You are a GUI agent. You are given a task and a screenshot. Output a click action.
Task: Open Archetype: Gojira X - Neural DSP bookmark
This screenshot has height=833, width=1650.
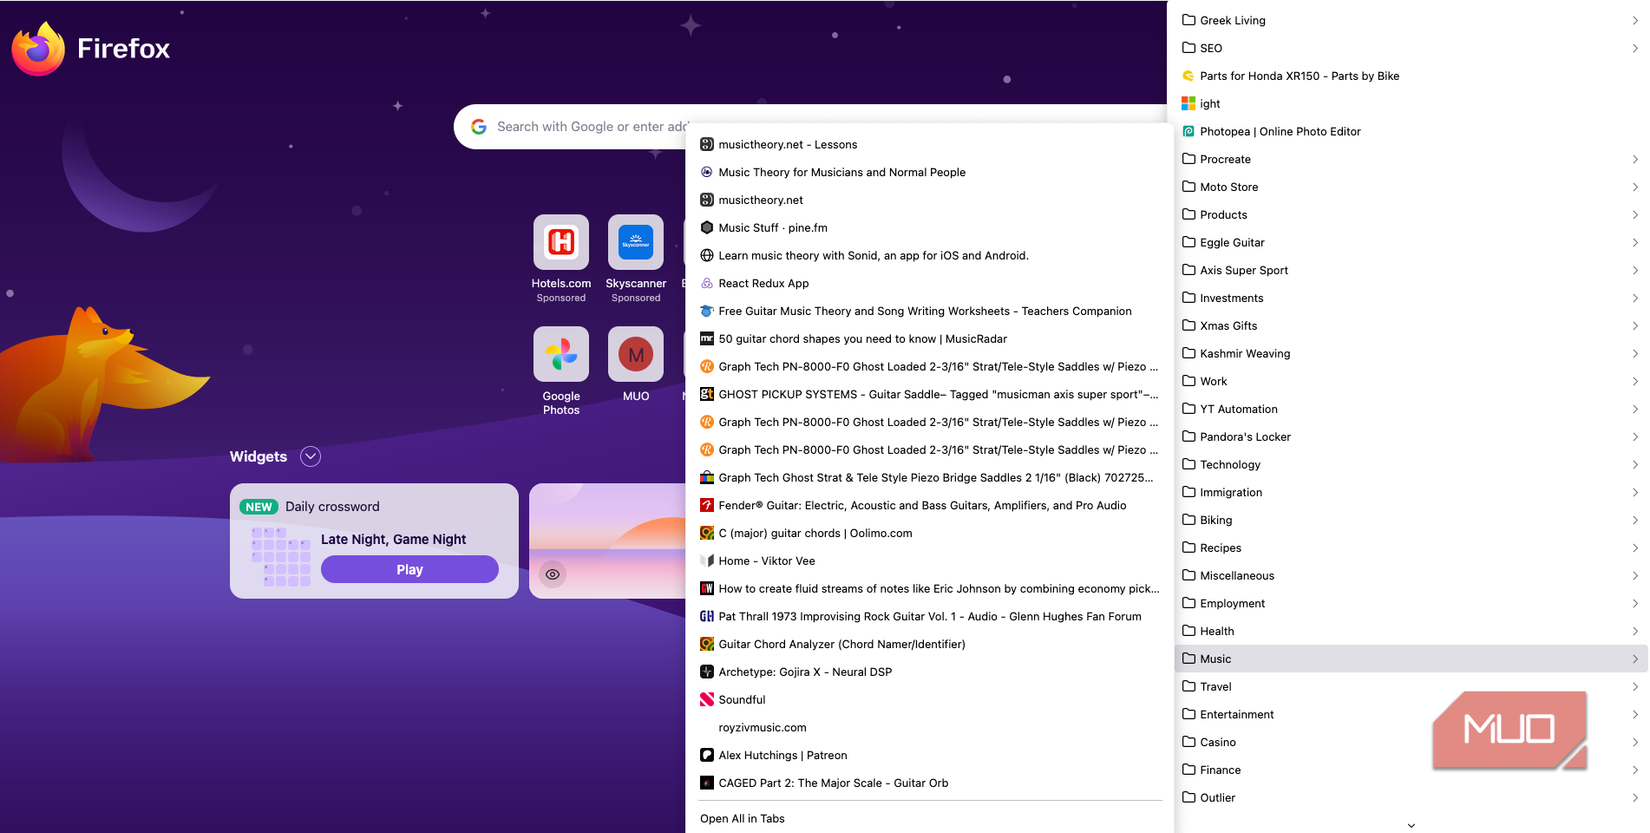tap(930, 672)
